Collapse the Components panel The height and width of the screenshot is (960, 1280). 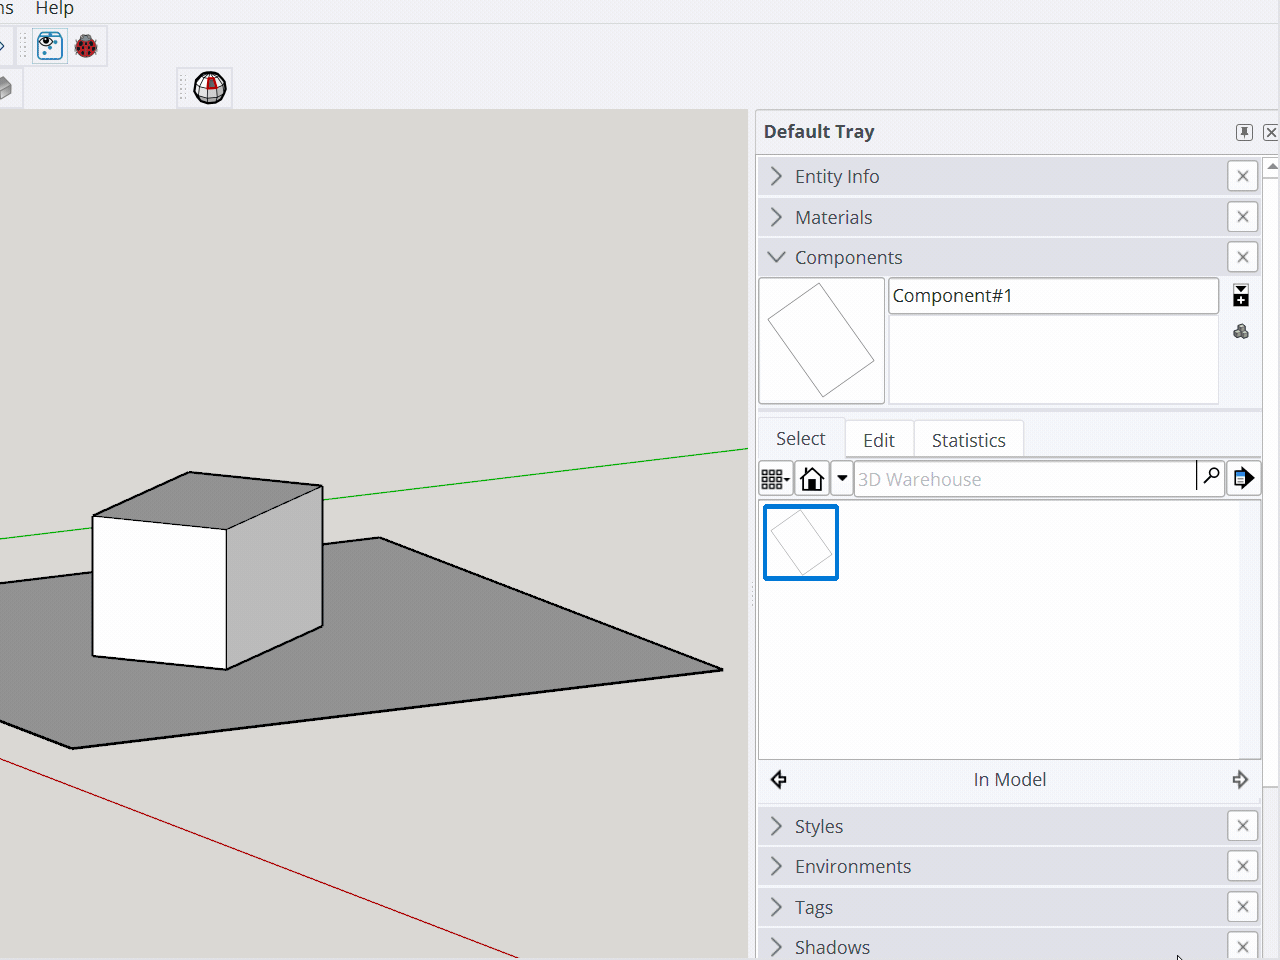[777, 257]
